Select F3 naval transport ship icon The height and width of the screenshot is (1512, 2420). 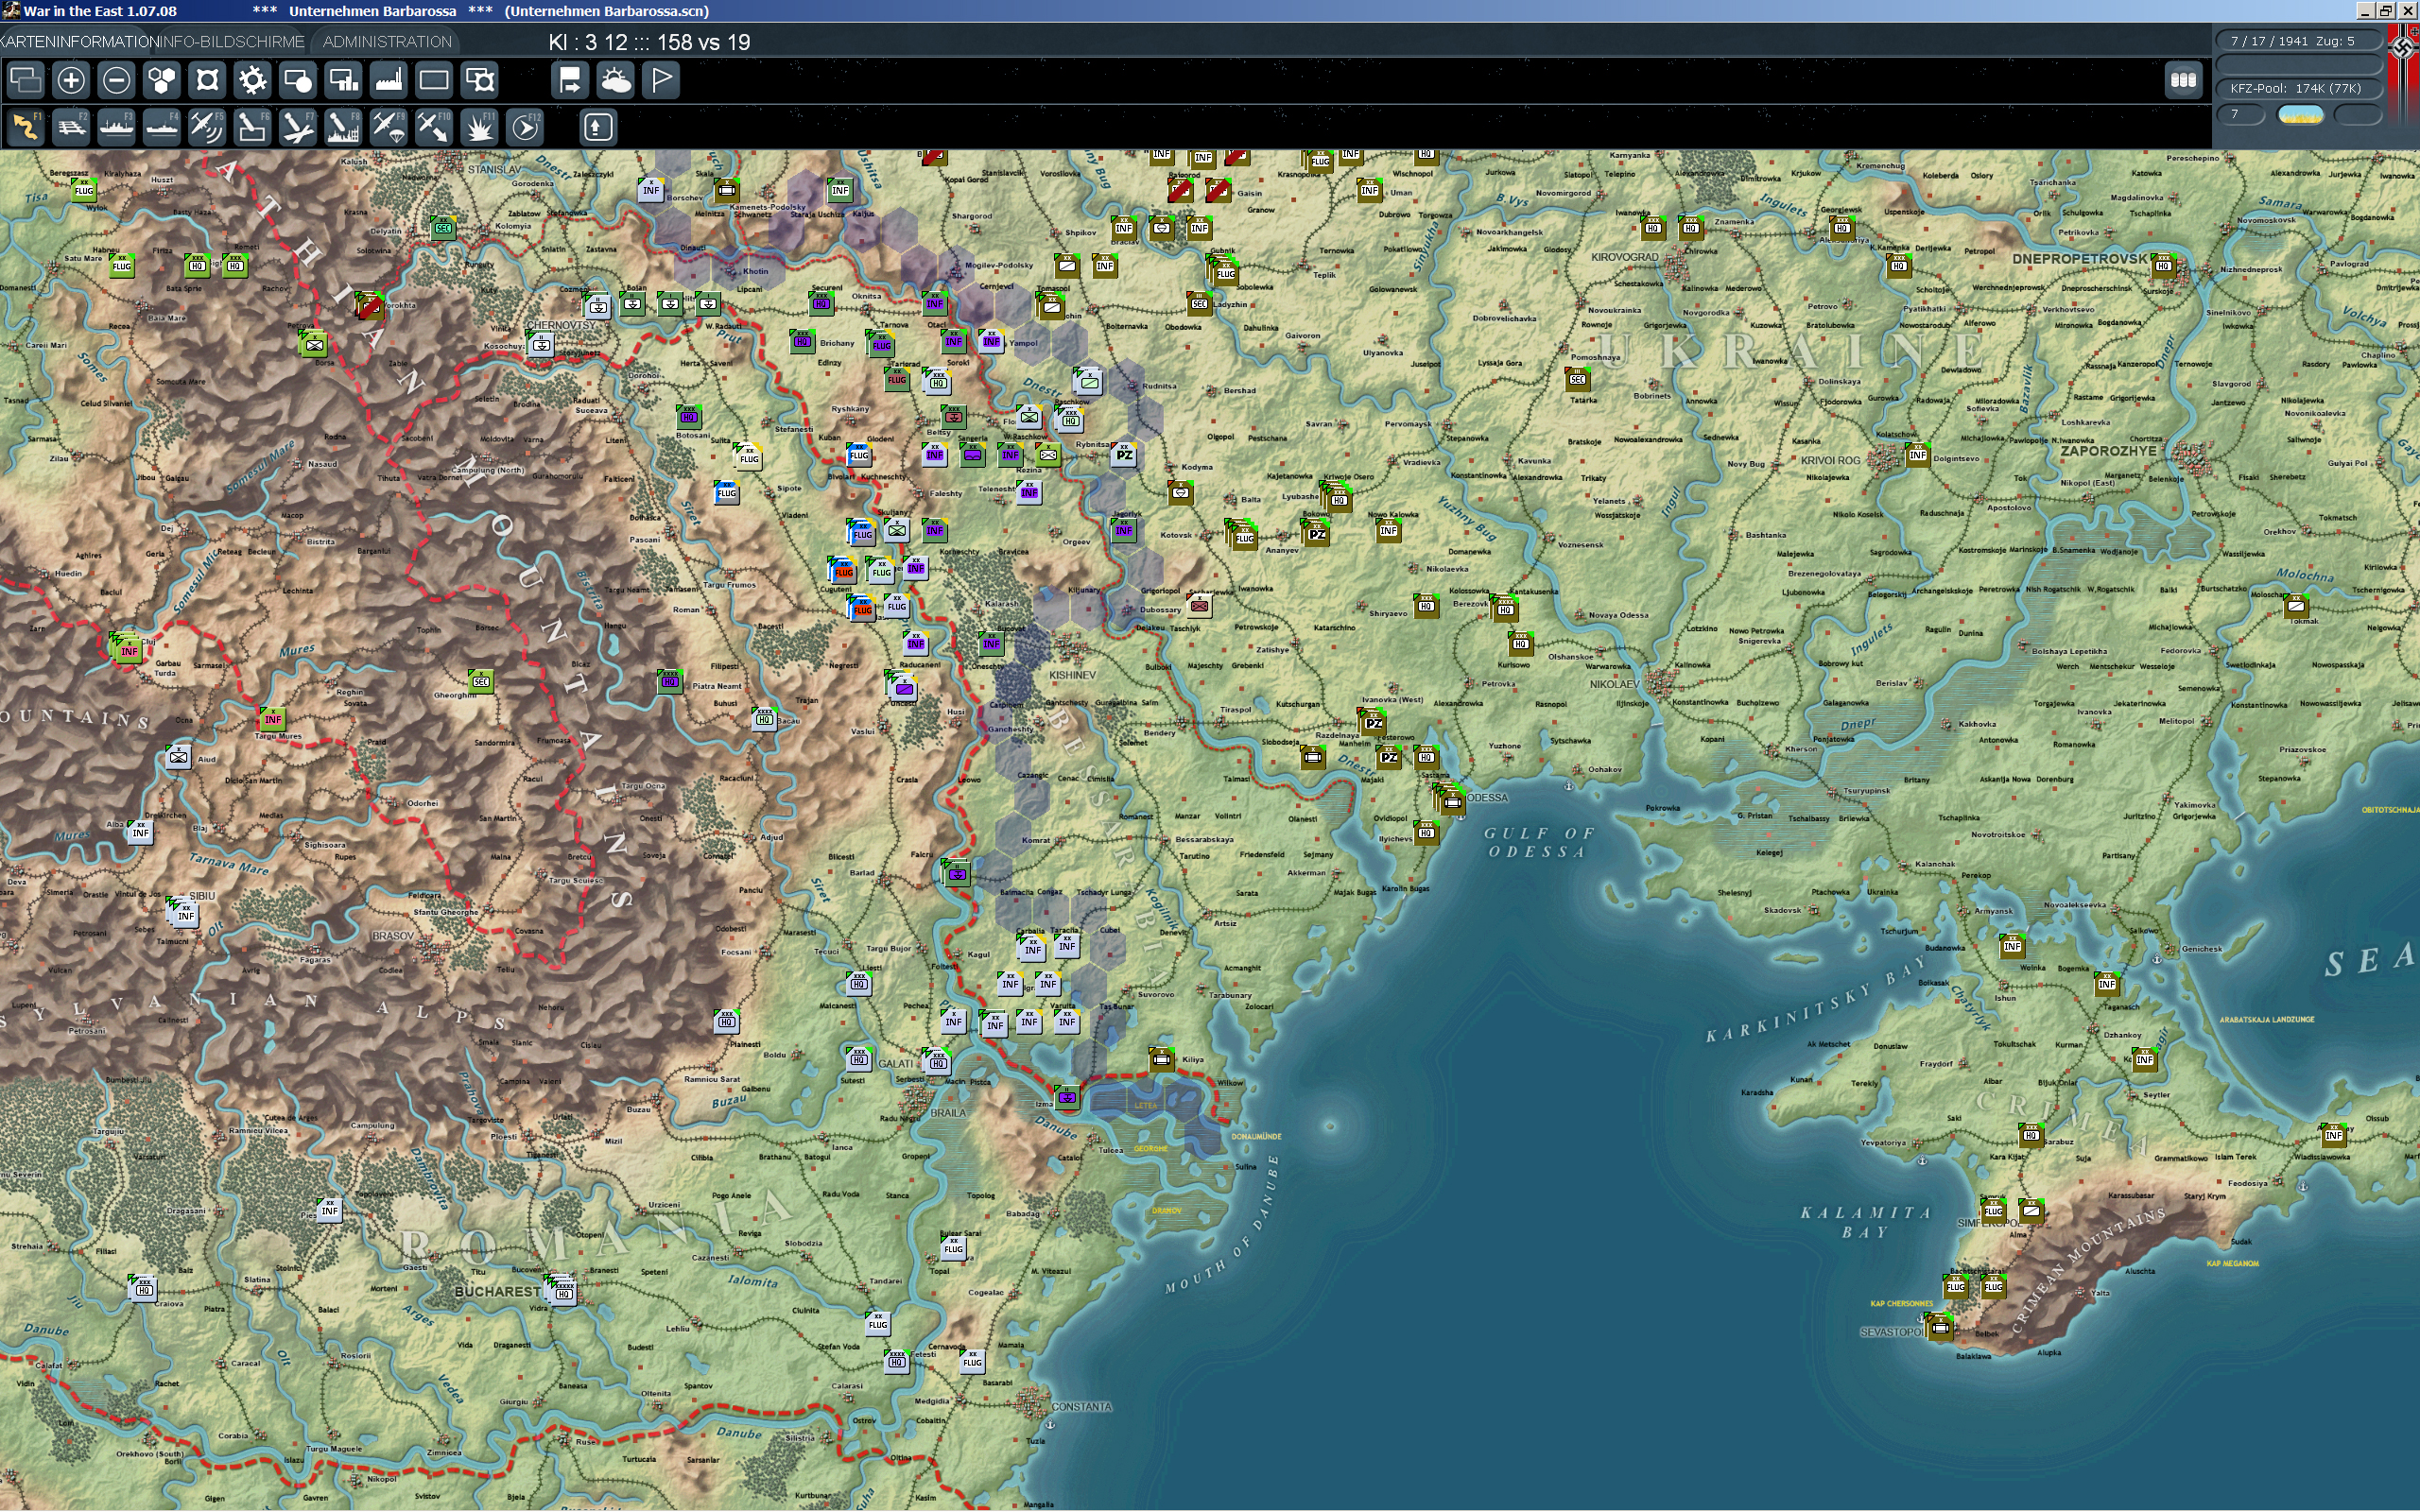(116, 127)
